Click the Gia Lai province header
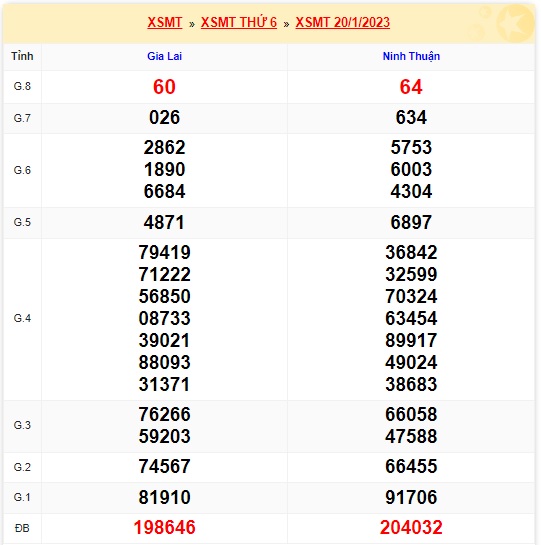541x545 pixels. pyautogui.click(x=164, y=56)
